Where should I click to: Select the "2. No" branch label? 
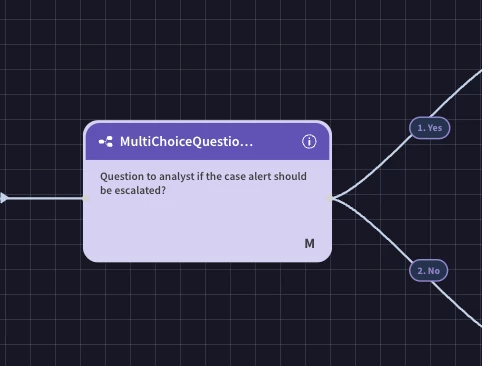428,271
